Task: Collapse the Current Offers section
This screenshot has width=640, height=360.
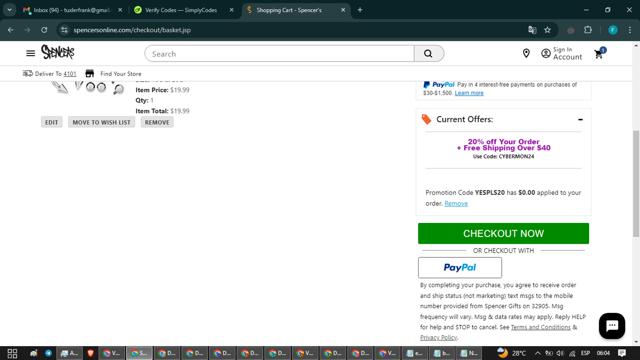Action: pos(580,120)
